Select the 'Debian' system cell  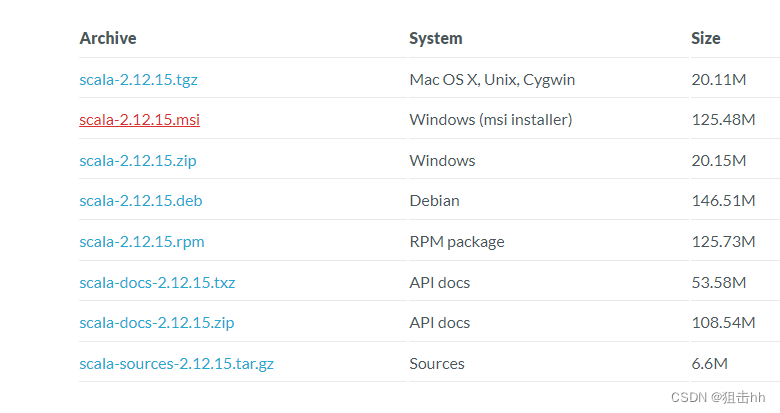click(434, 201)
